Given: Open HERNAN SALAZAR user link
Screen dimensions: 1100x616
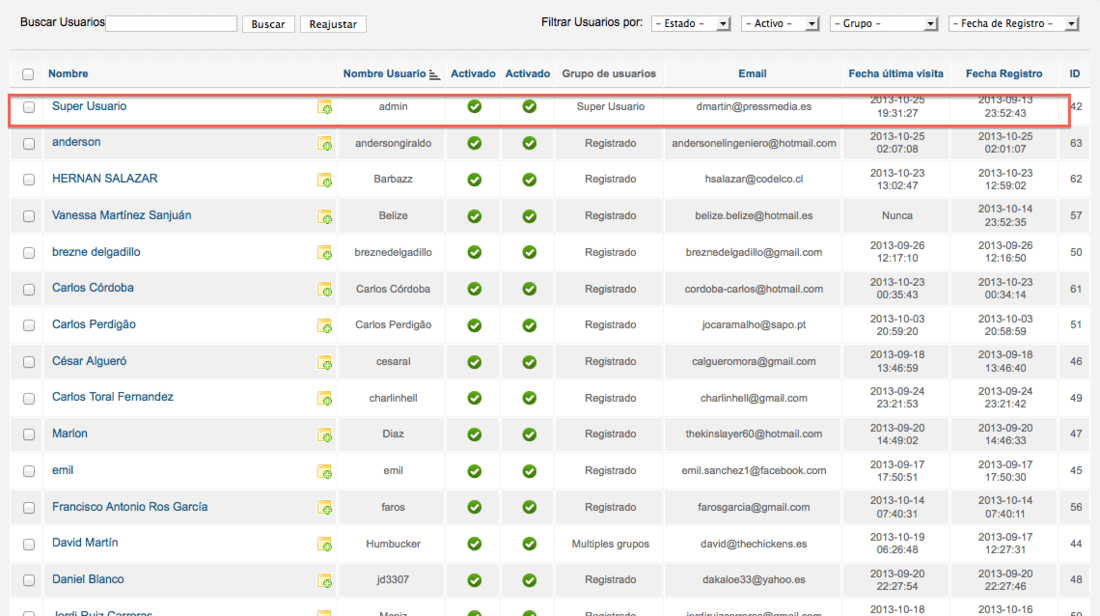Looking at the screenshot, I should (x=105, y=178).
